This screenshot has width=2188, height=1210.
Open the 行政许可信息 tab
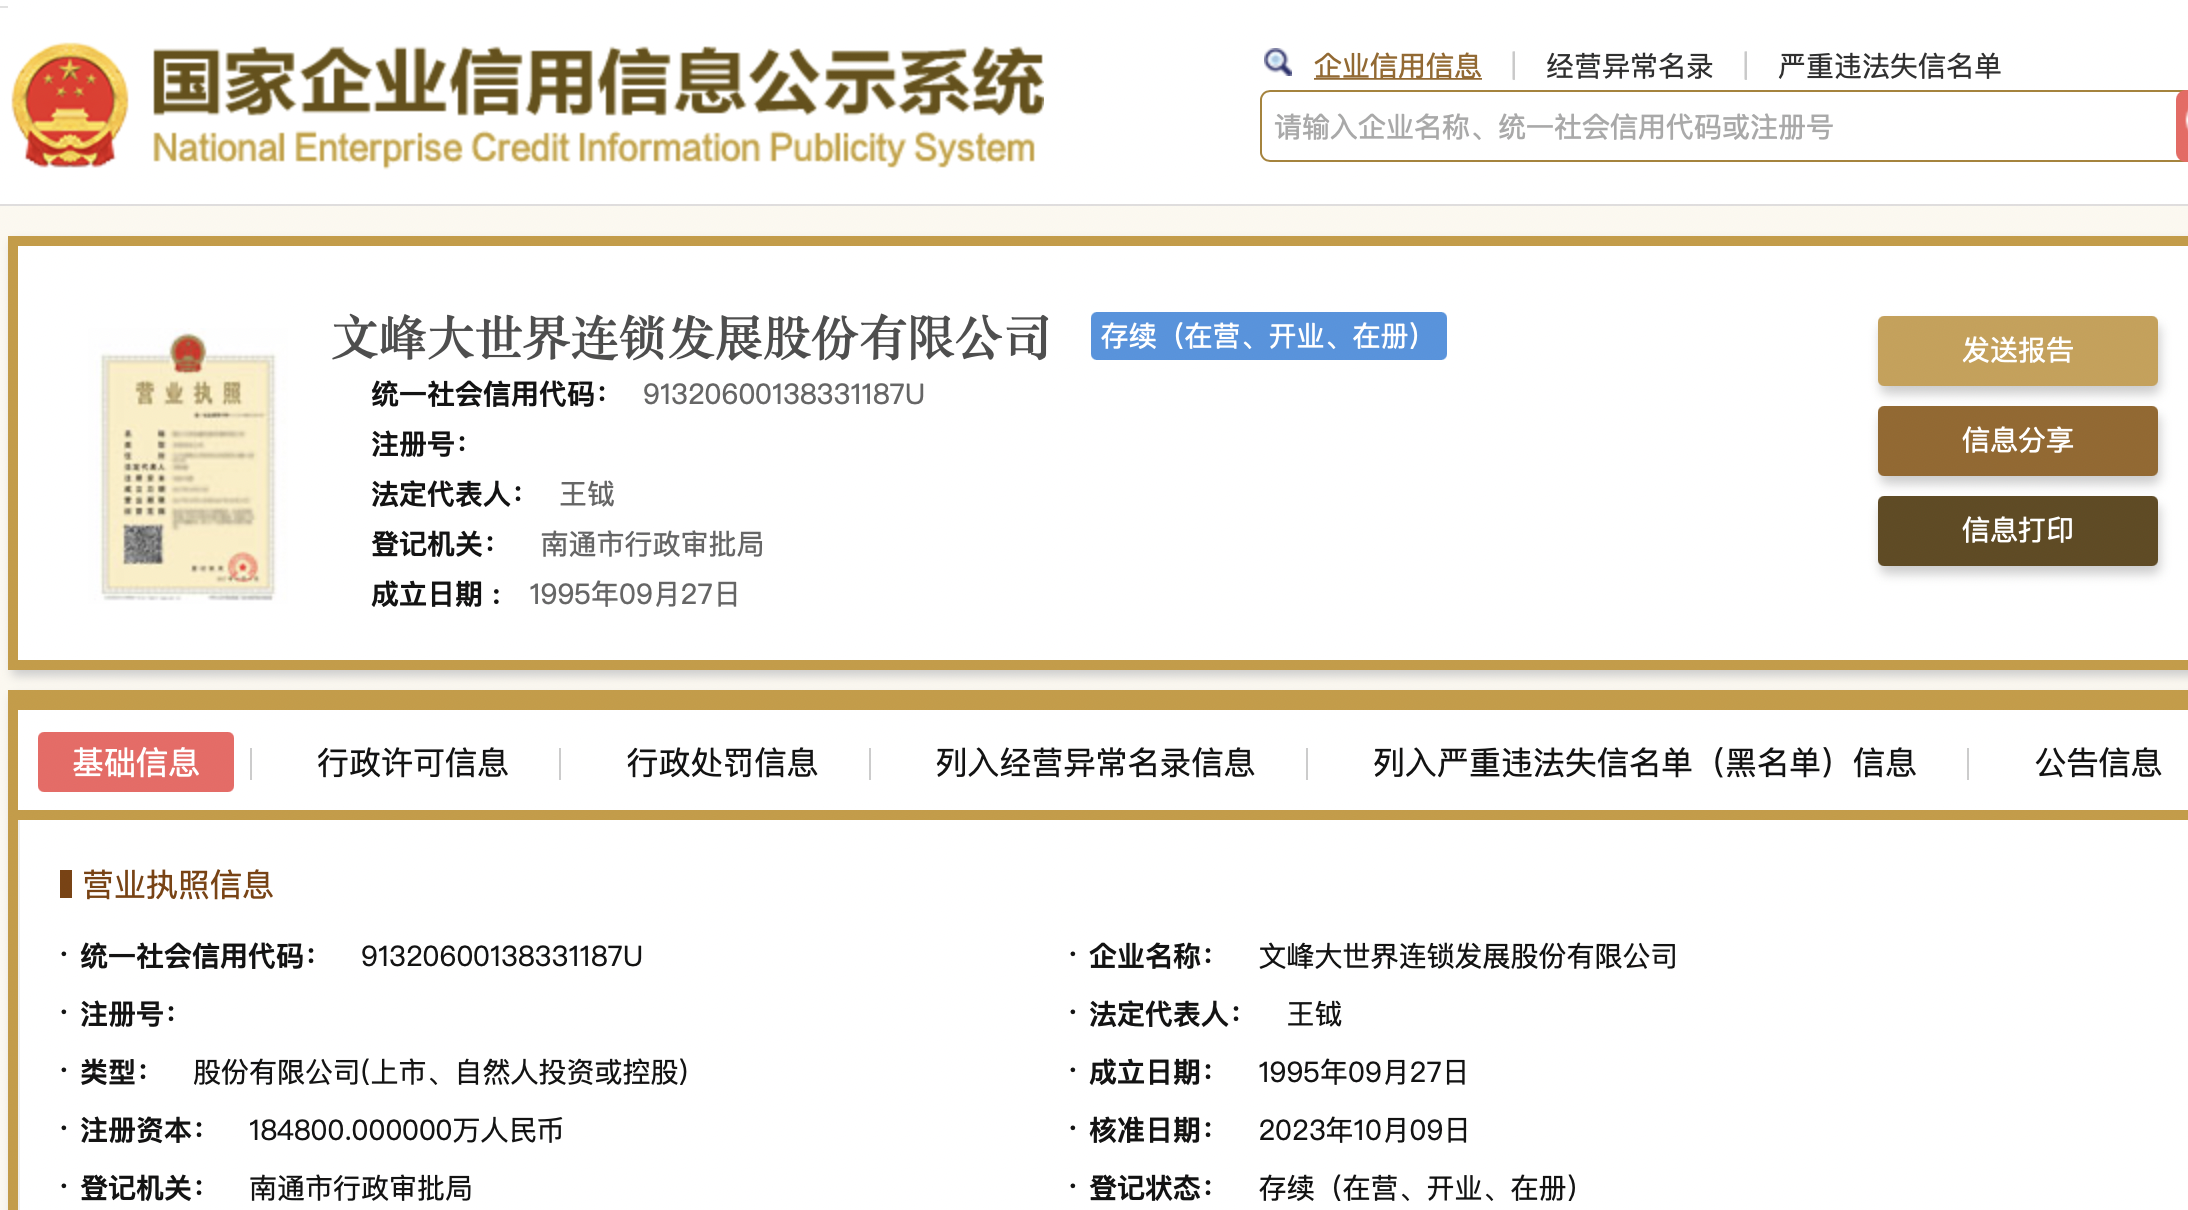(412, 763)
